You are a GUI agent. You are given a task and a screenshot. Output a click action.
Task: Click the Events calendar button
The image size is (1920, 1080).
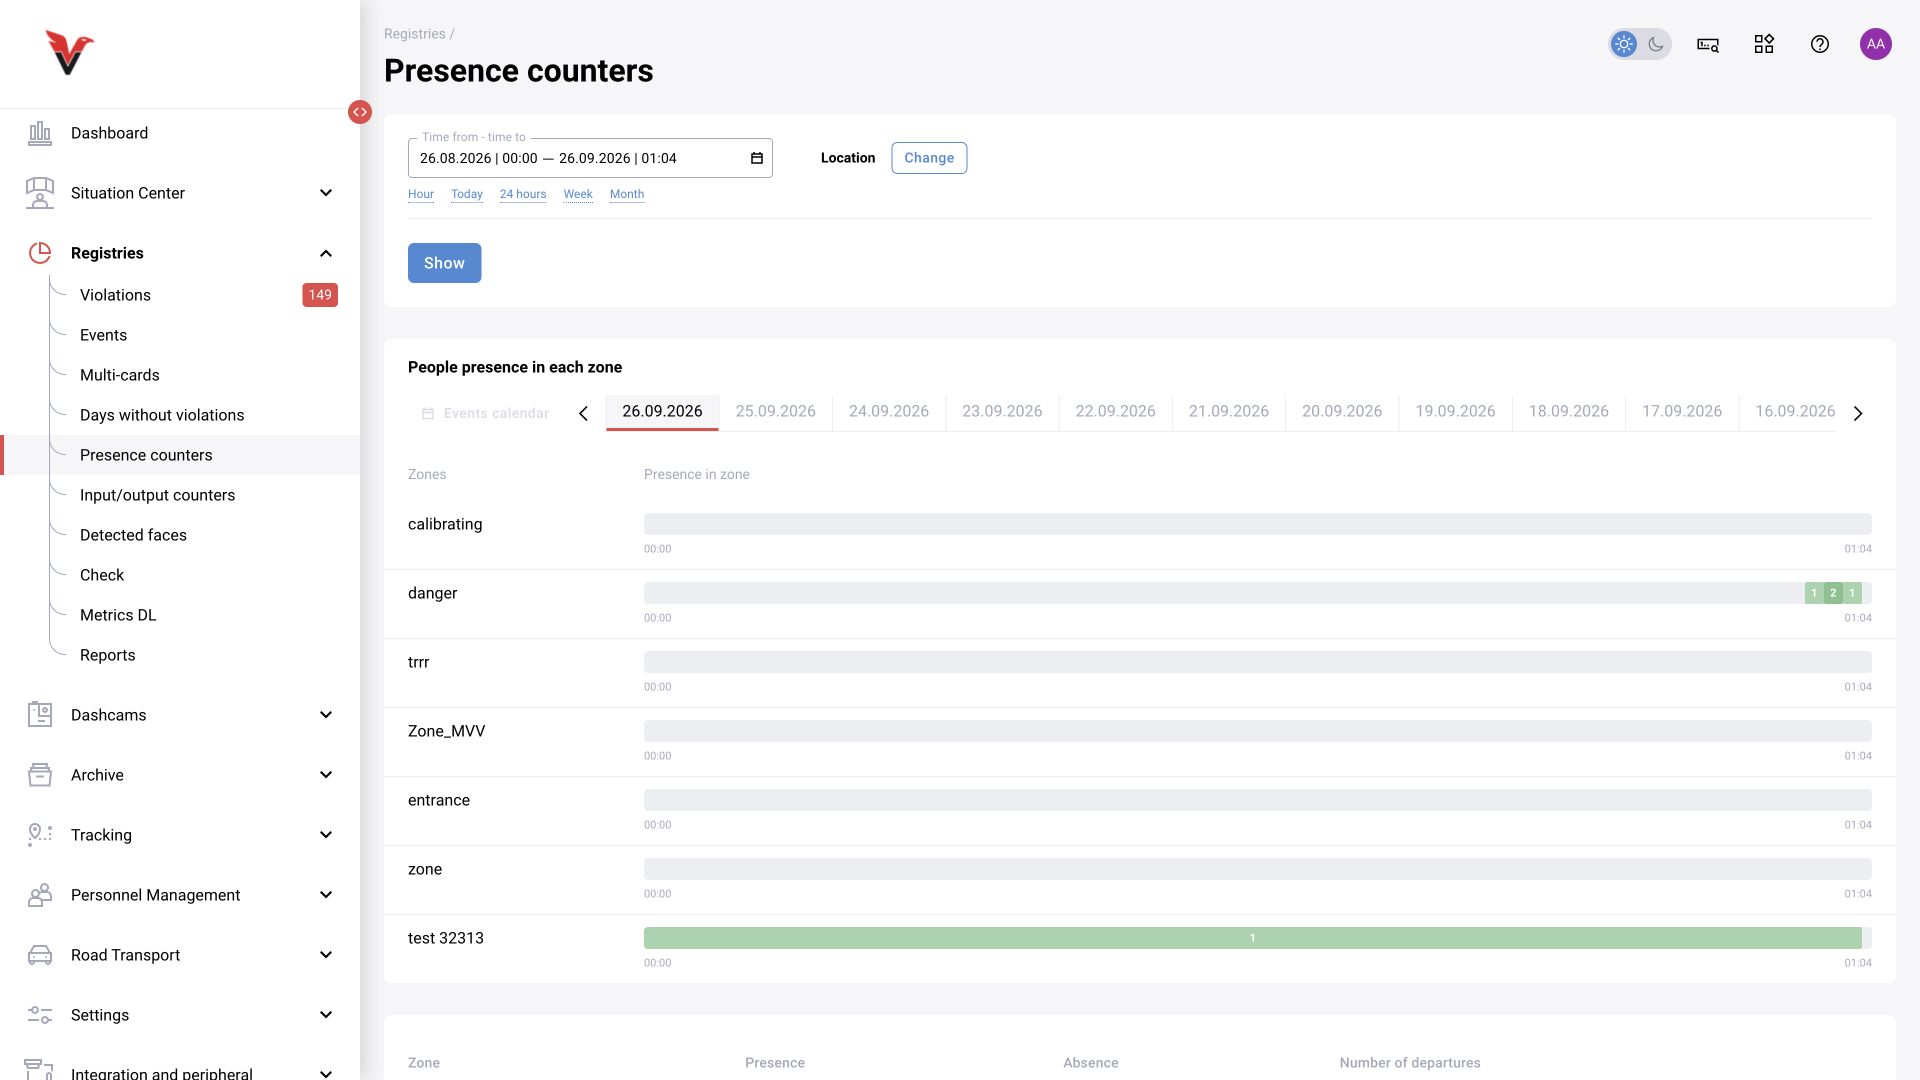(485, 413)
